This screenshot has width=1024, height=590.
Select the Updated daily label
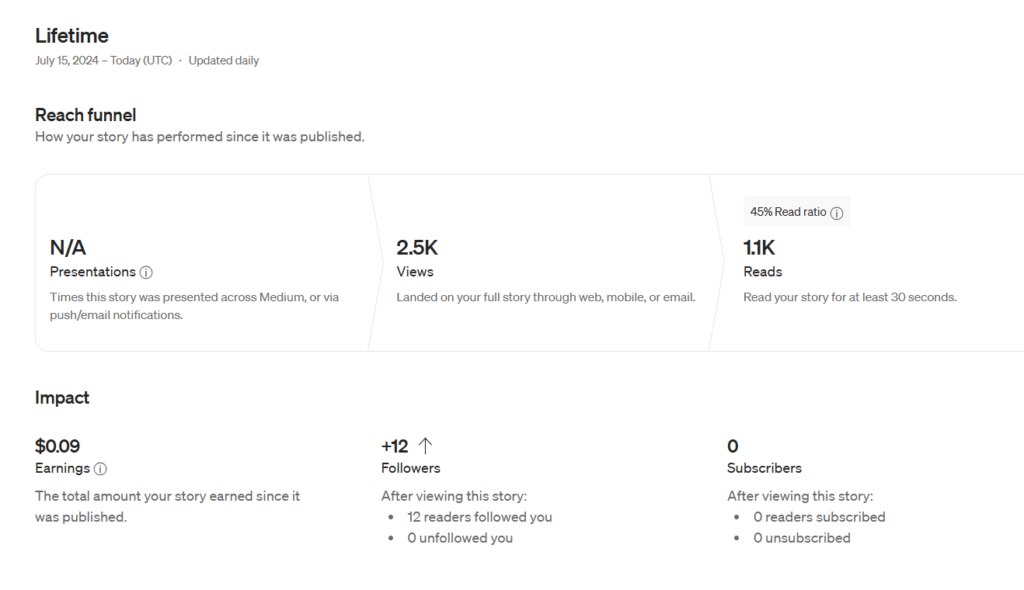pos(224,60)
